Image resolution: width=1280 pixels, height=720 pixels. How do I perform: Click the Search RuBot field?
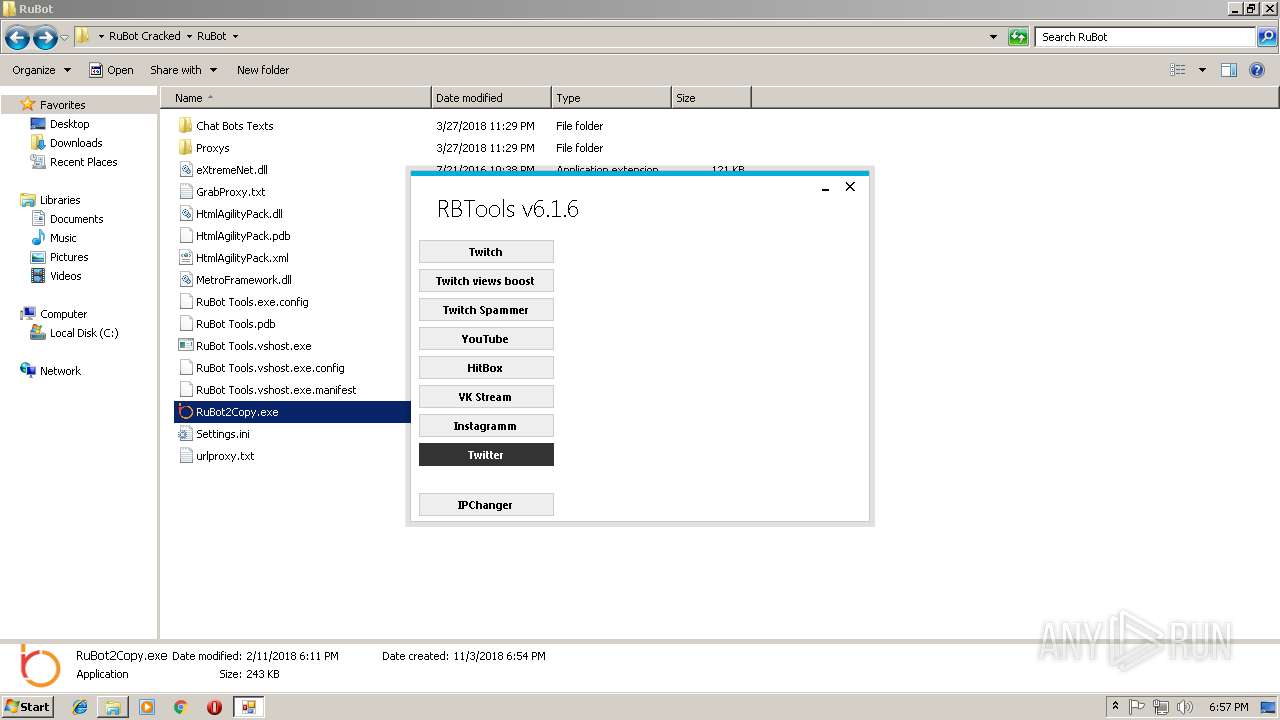point(1145,37)
